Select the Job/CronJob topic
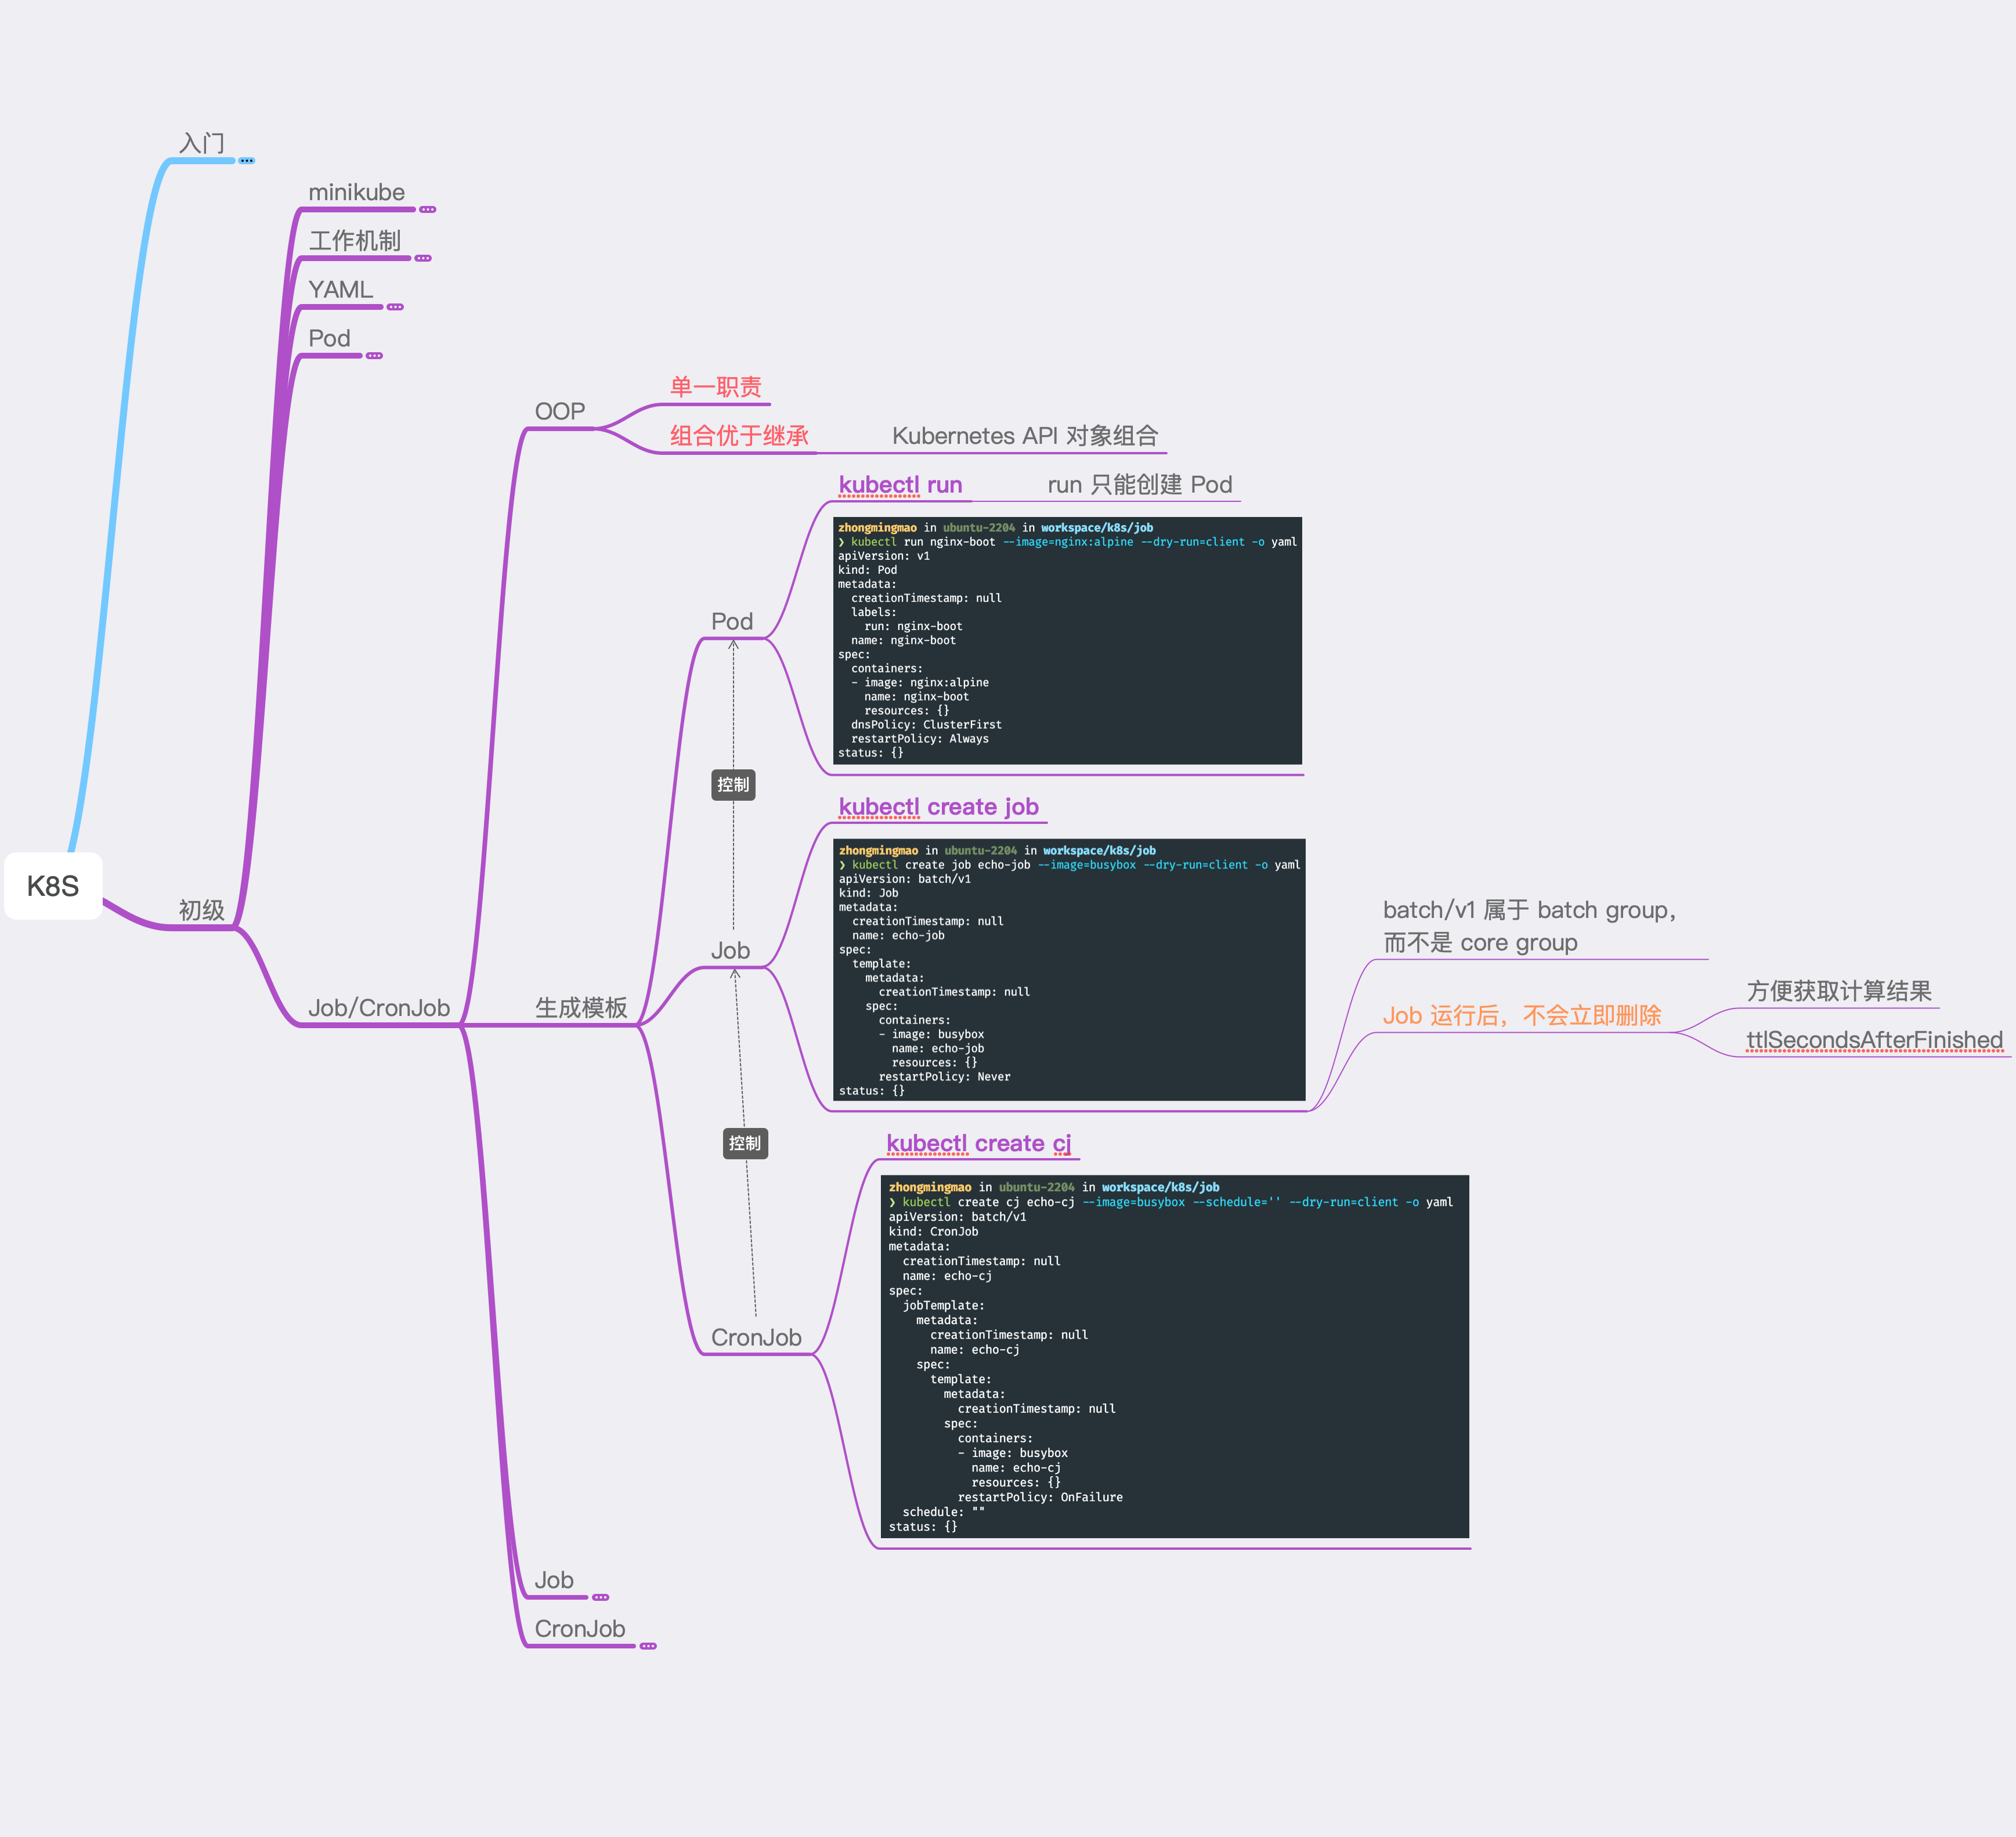This screenshot has height=1837, width=2016. tap(378, 1008)
